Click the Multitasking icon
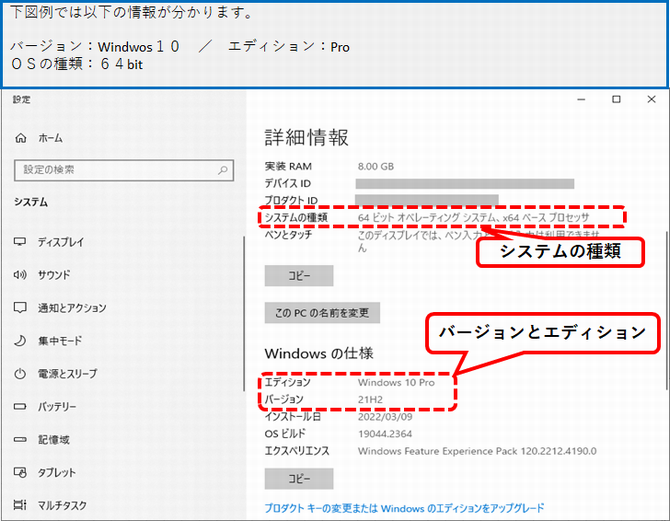Image resolution: width=670 pixels, height=521 pixels. pos(20,505)
